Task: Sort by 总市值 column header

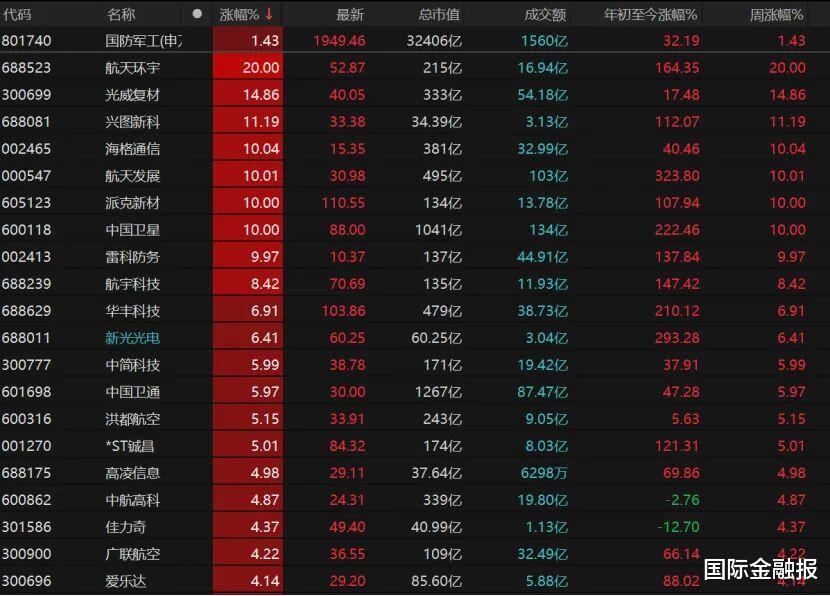Action: (x=439, y=14)
